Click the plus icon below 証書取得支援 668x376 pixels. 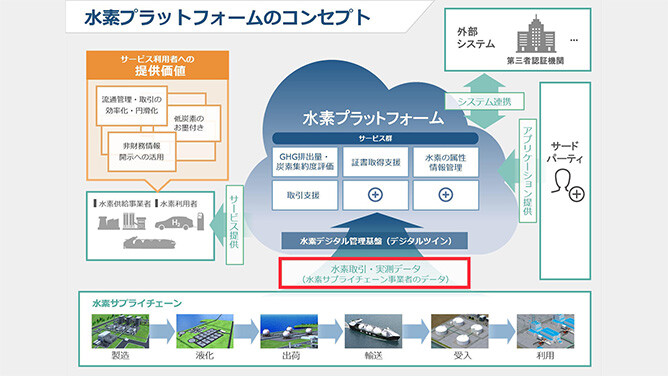click(x=375, y=195)
